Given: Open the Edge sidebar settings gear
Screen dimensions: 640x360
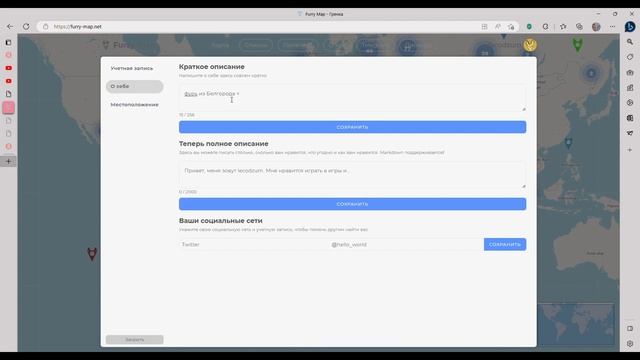Looking at the screenshot, I should coord(630,344).
